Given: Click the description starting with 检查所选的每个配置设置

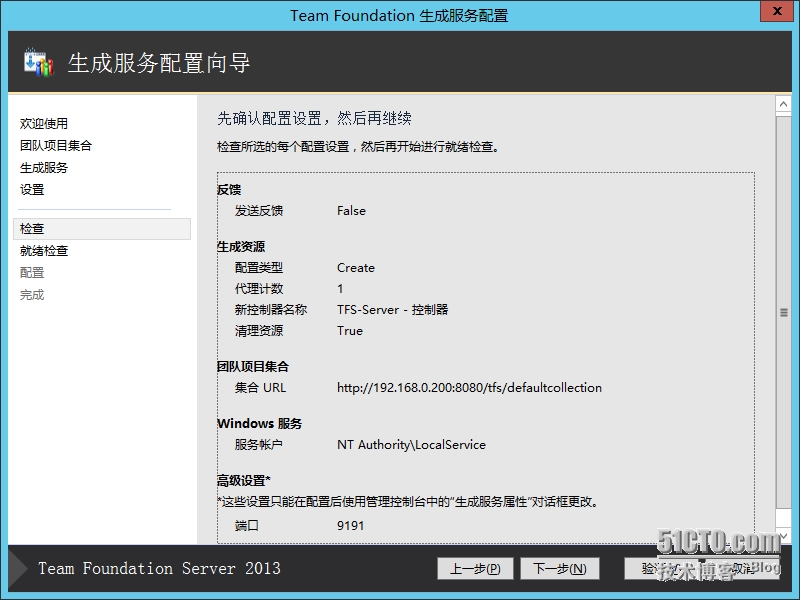Looking at the screenshot, I should click(358, 147).
